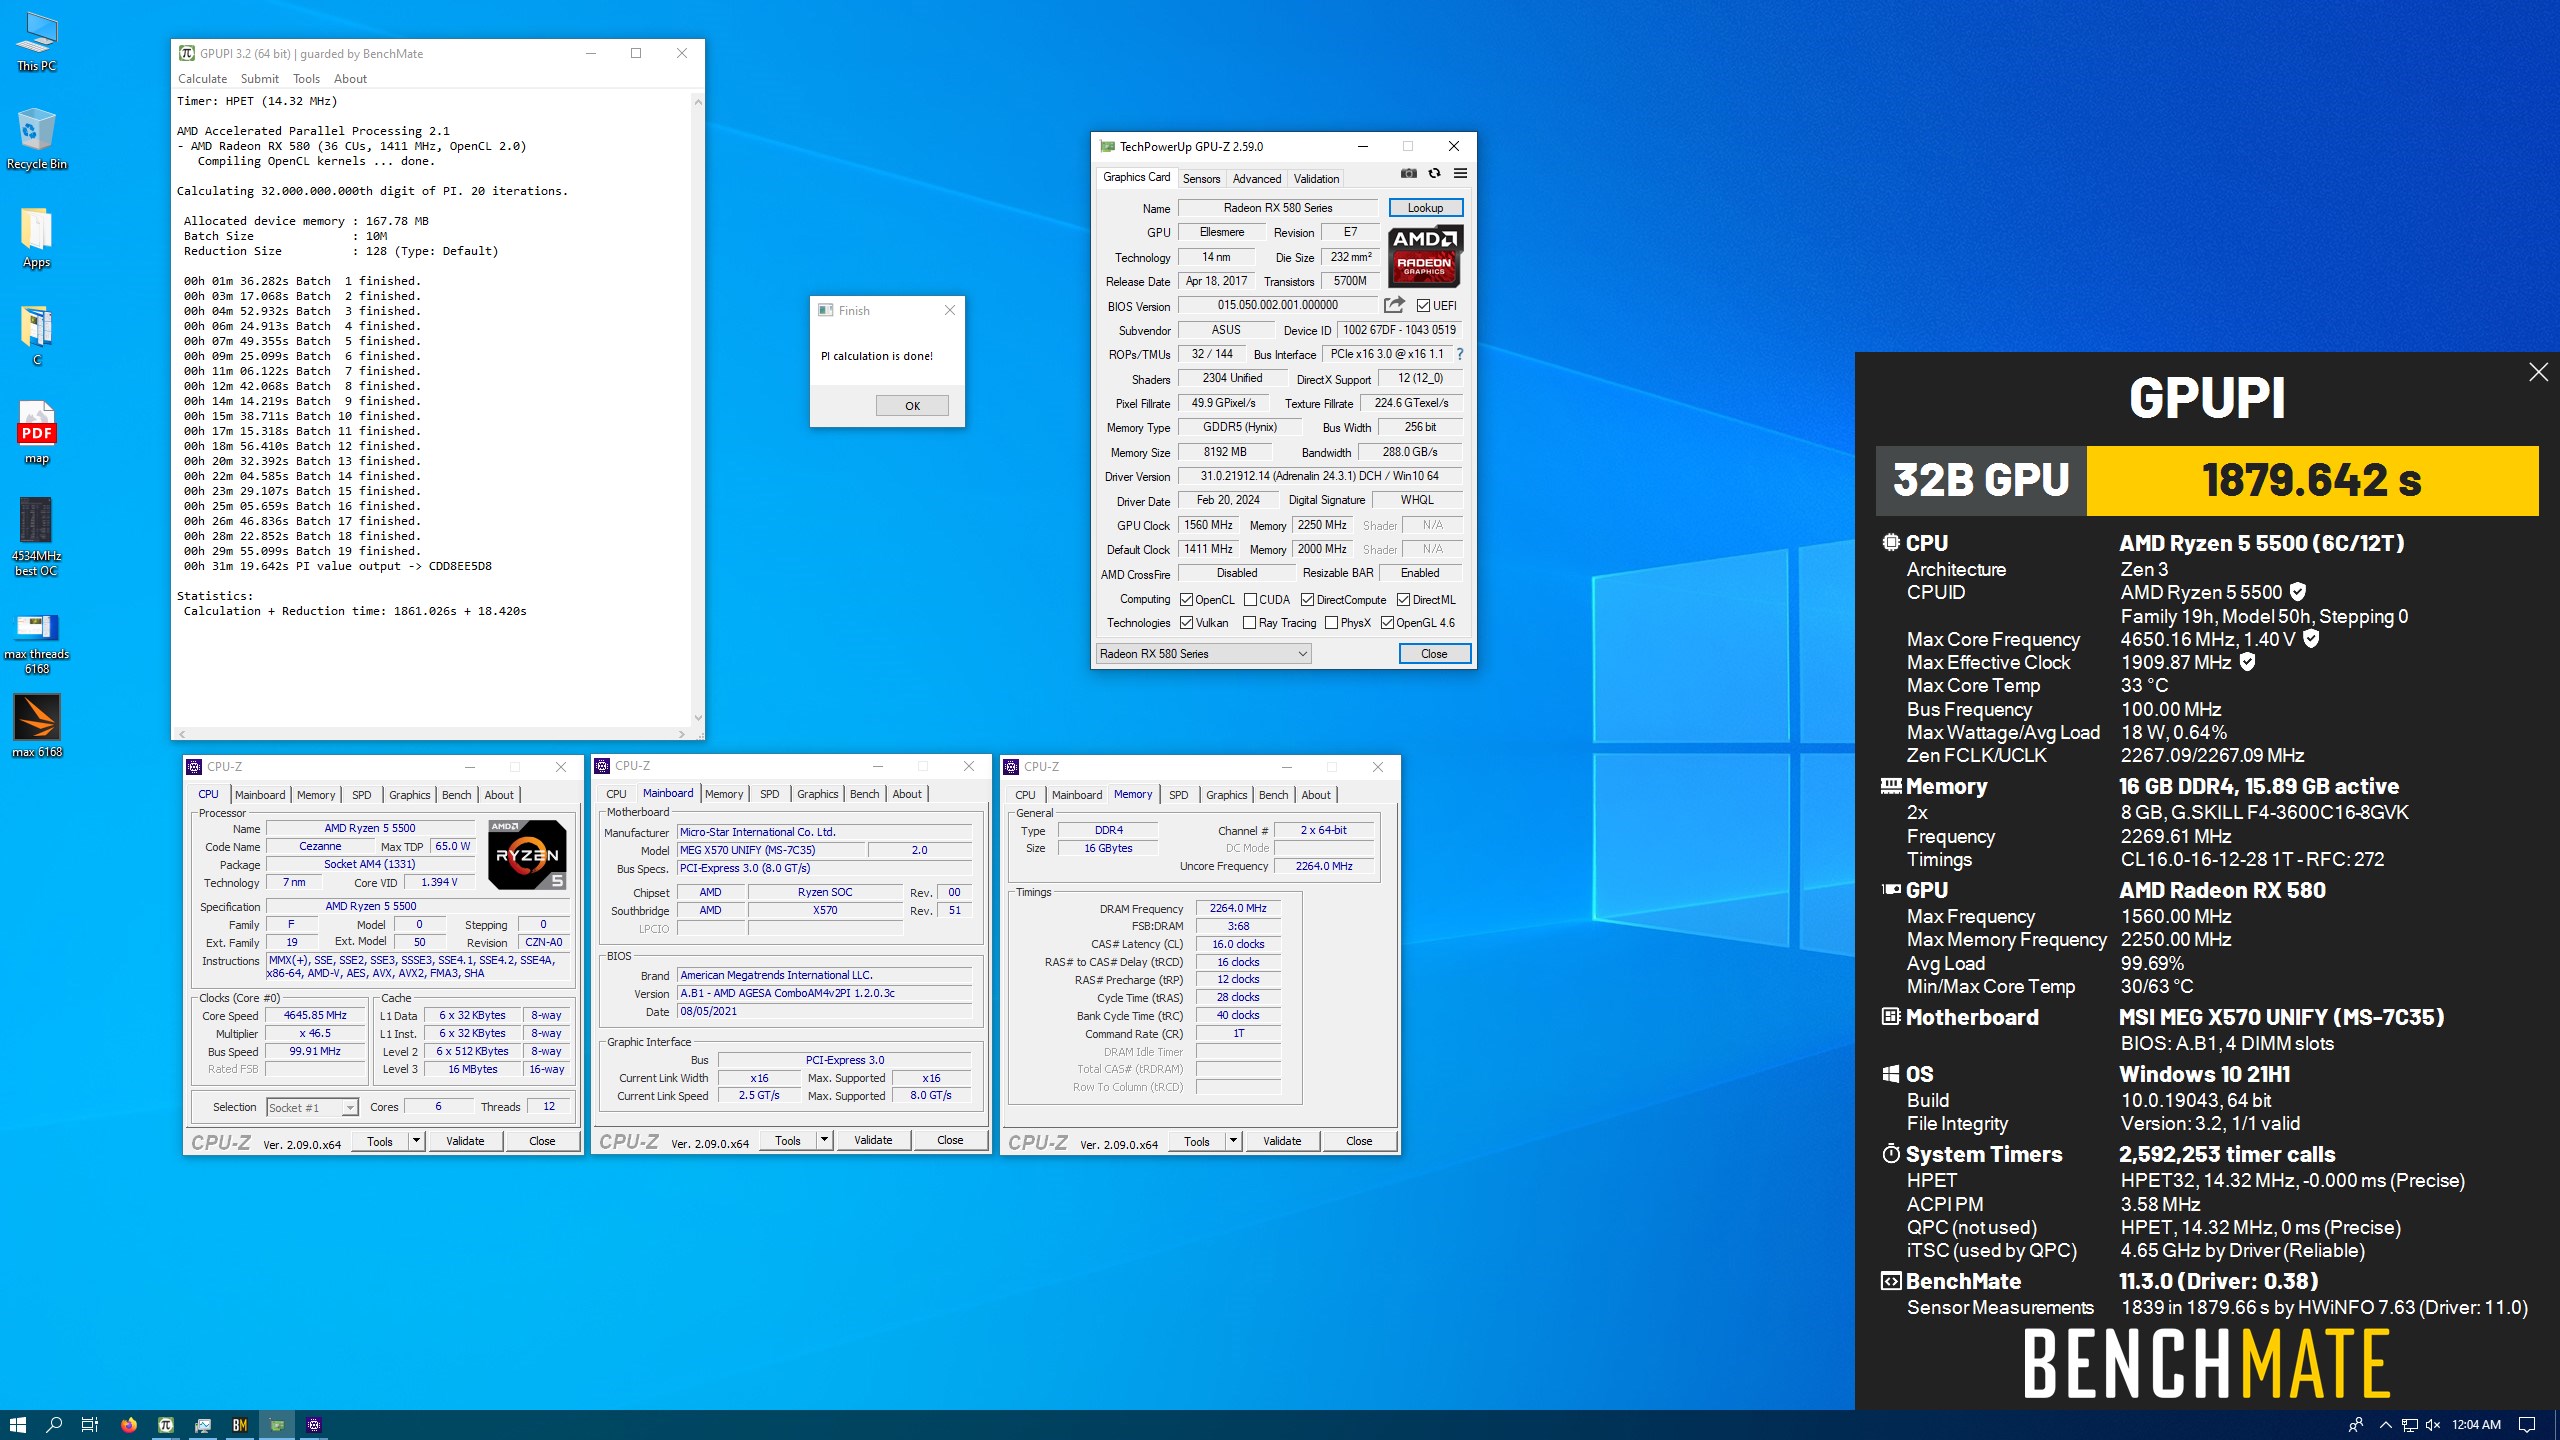Open the About menu in GPUPI
2560x1440 pixels.
point(350,79)
